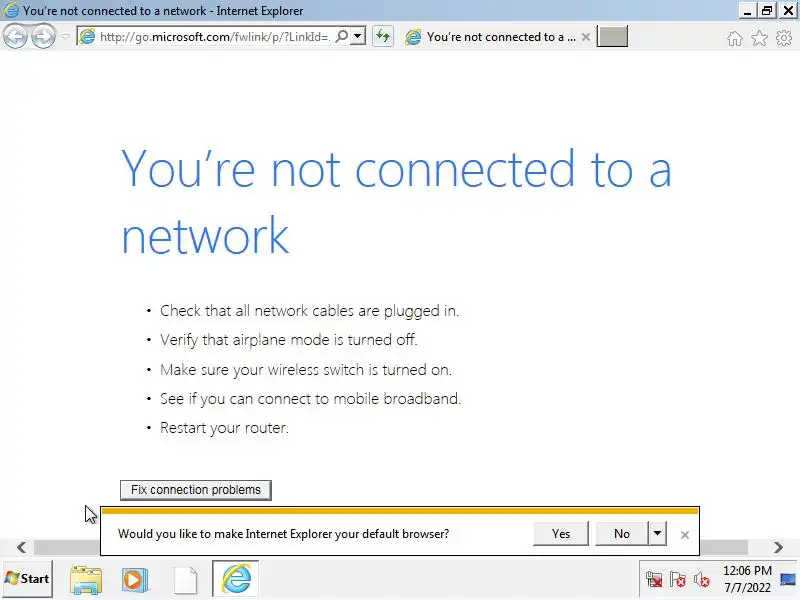This screenshot has width=800, height=600.
Task: Open the blank document taskbar icon
Action: (186, 580)
